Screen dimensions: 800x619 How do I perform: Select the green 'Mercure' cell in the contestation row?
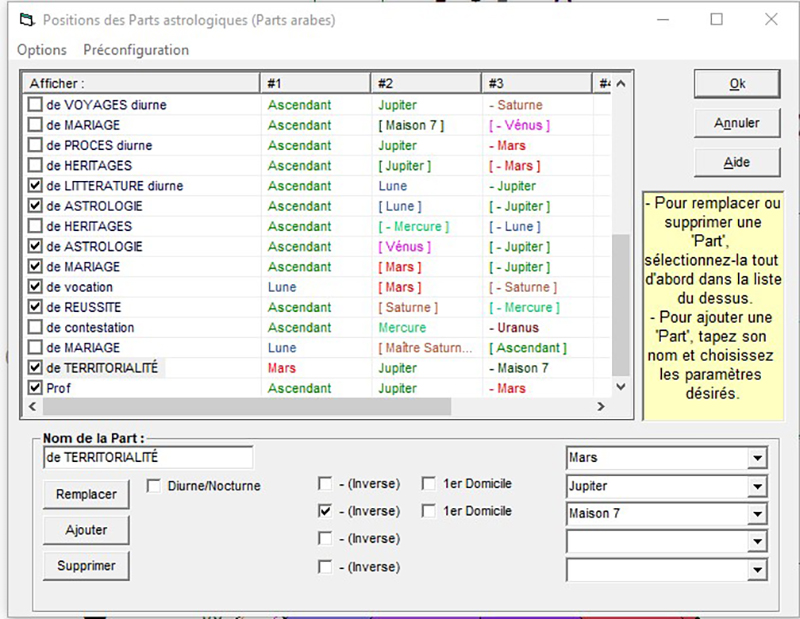[402, 328]
